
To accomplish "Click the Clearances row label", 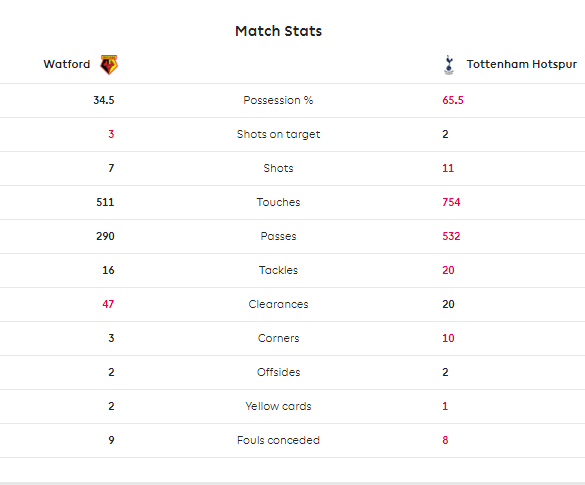I will tap(278, 304).
